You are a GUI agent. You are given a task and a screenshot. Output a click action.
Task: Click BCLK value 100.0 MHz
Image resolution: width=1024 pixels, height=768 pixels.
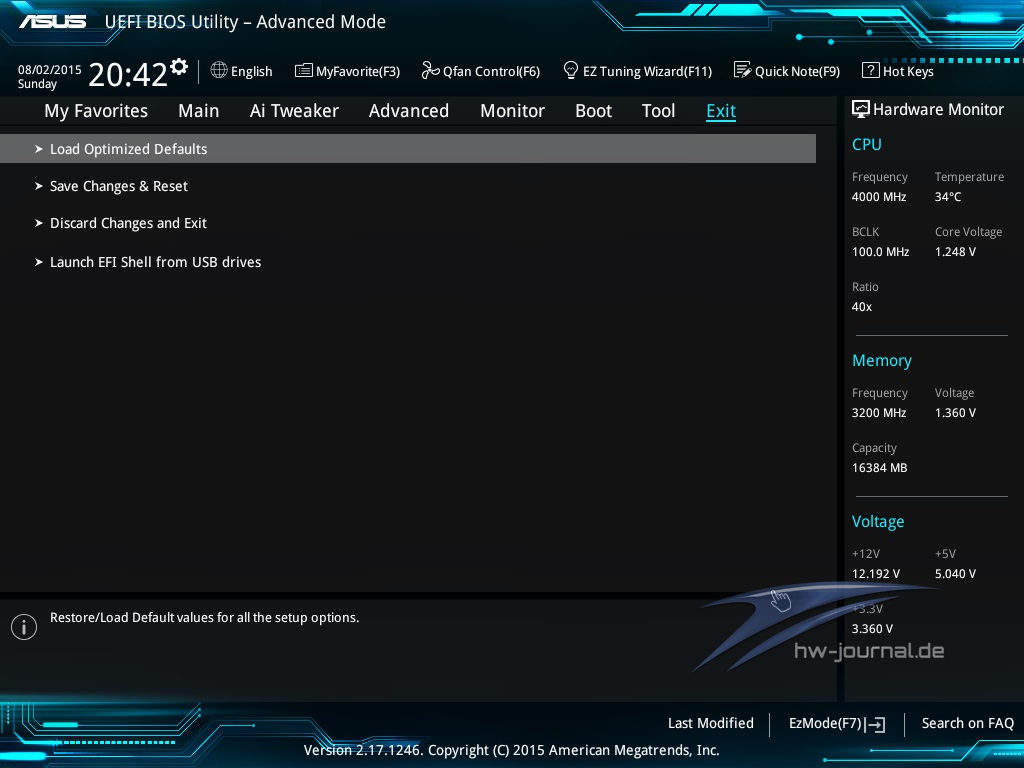pos(880,251)
